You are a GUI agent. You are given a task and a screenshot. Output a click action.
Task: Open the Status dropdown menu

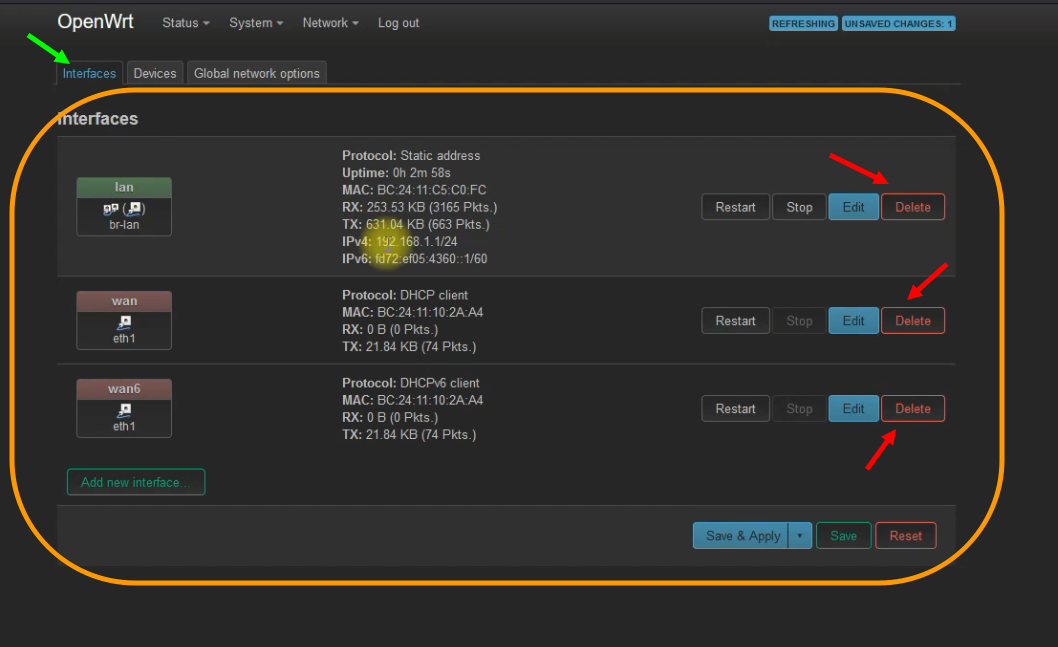[x=186, y=23]
